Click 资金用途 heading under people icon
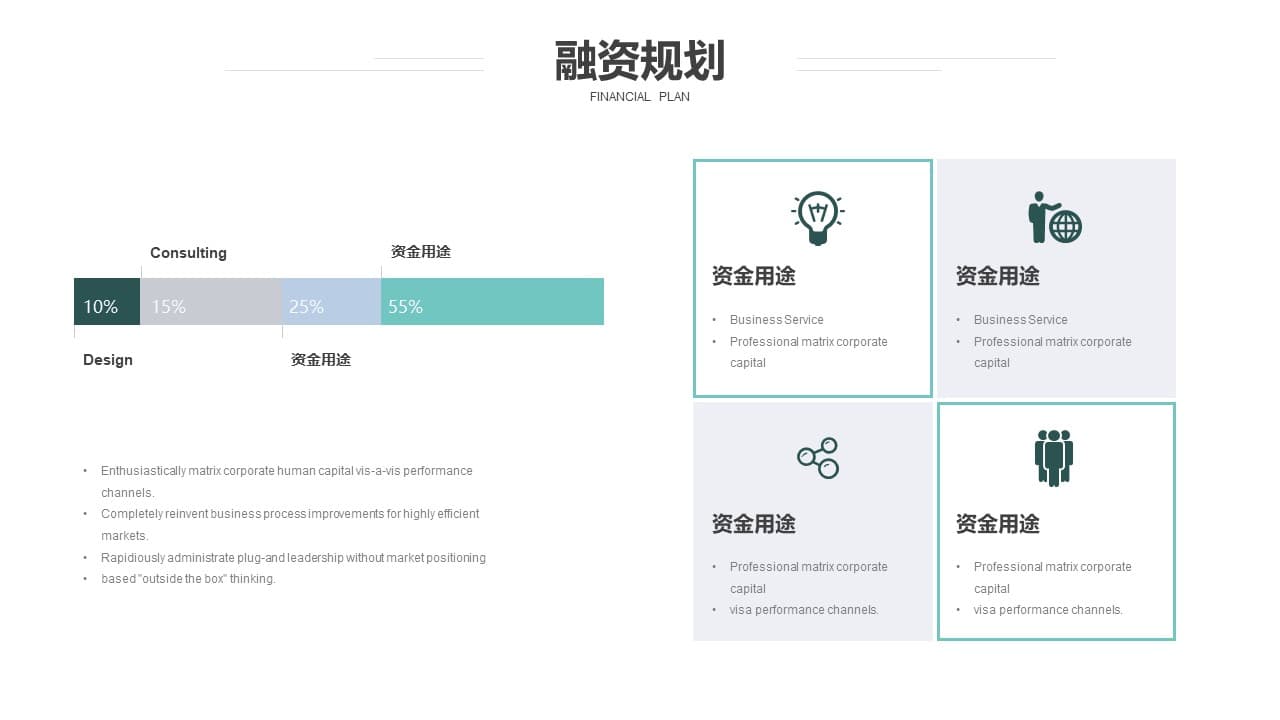Image resolution: width=1280 pixels, height=720 pixels. [998, 524]
